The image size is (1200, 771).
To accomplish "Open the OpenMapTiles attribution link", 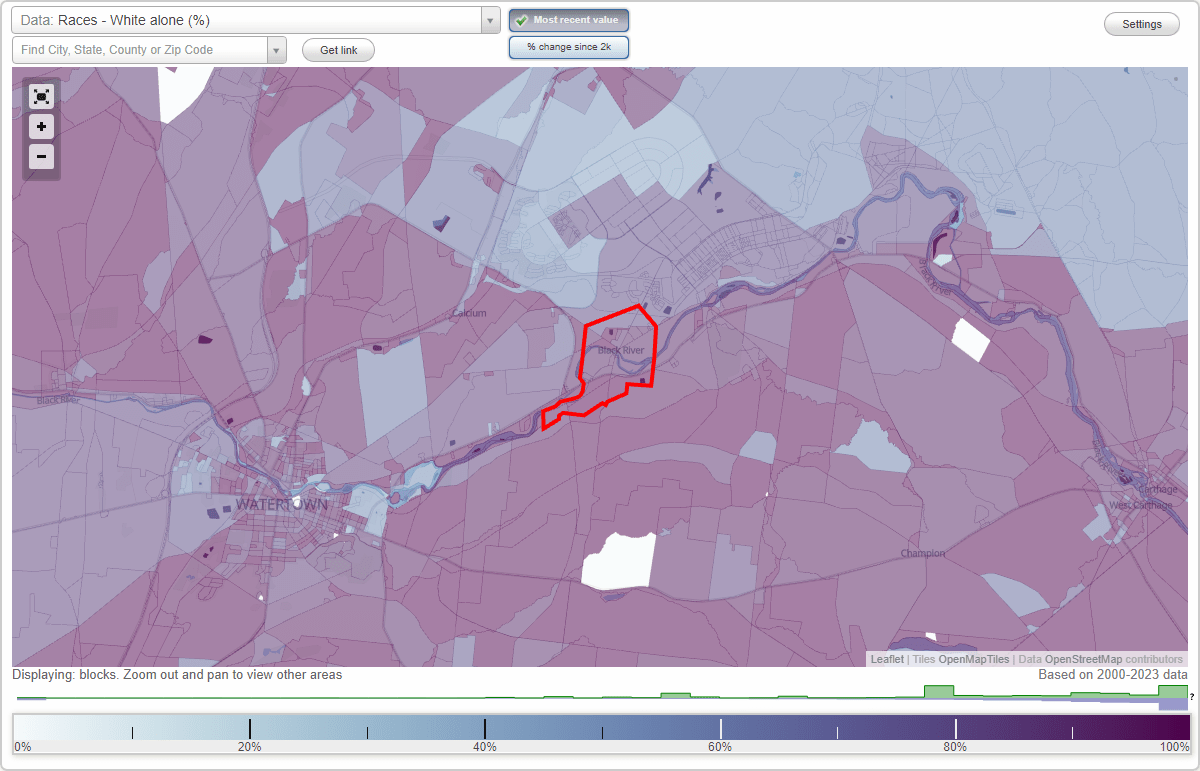I will point(973,659).
